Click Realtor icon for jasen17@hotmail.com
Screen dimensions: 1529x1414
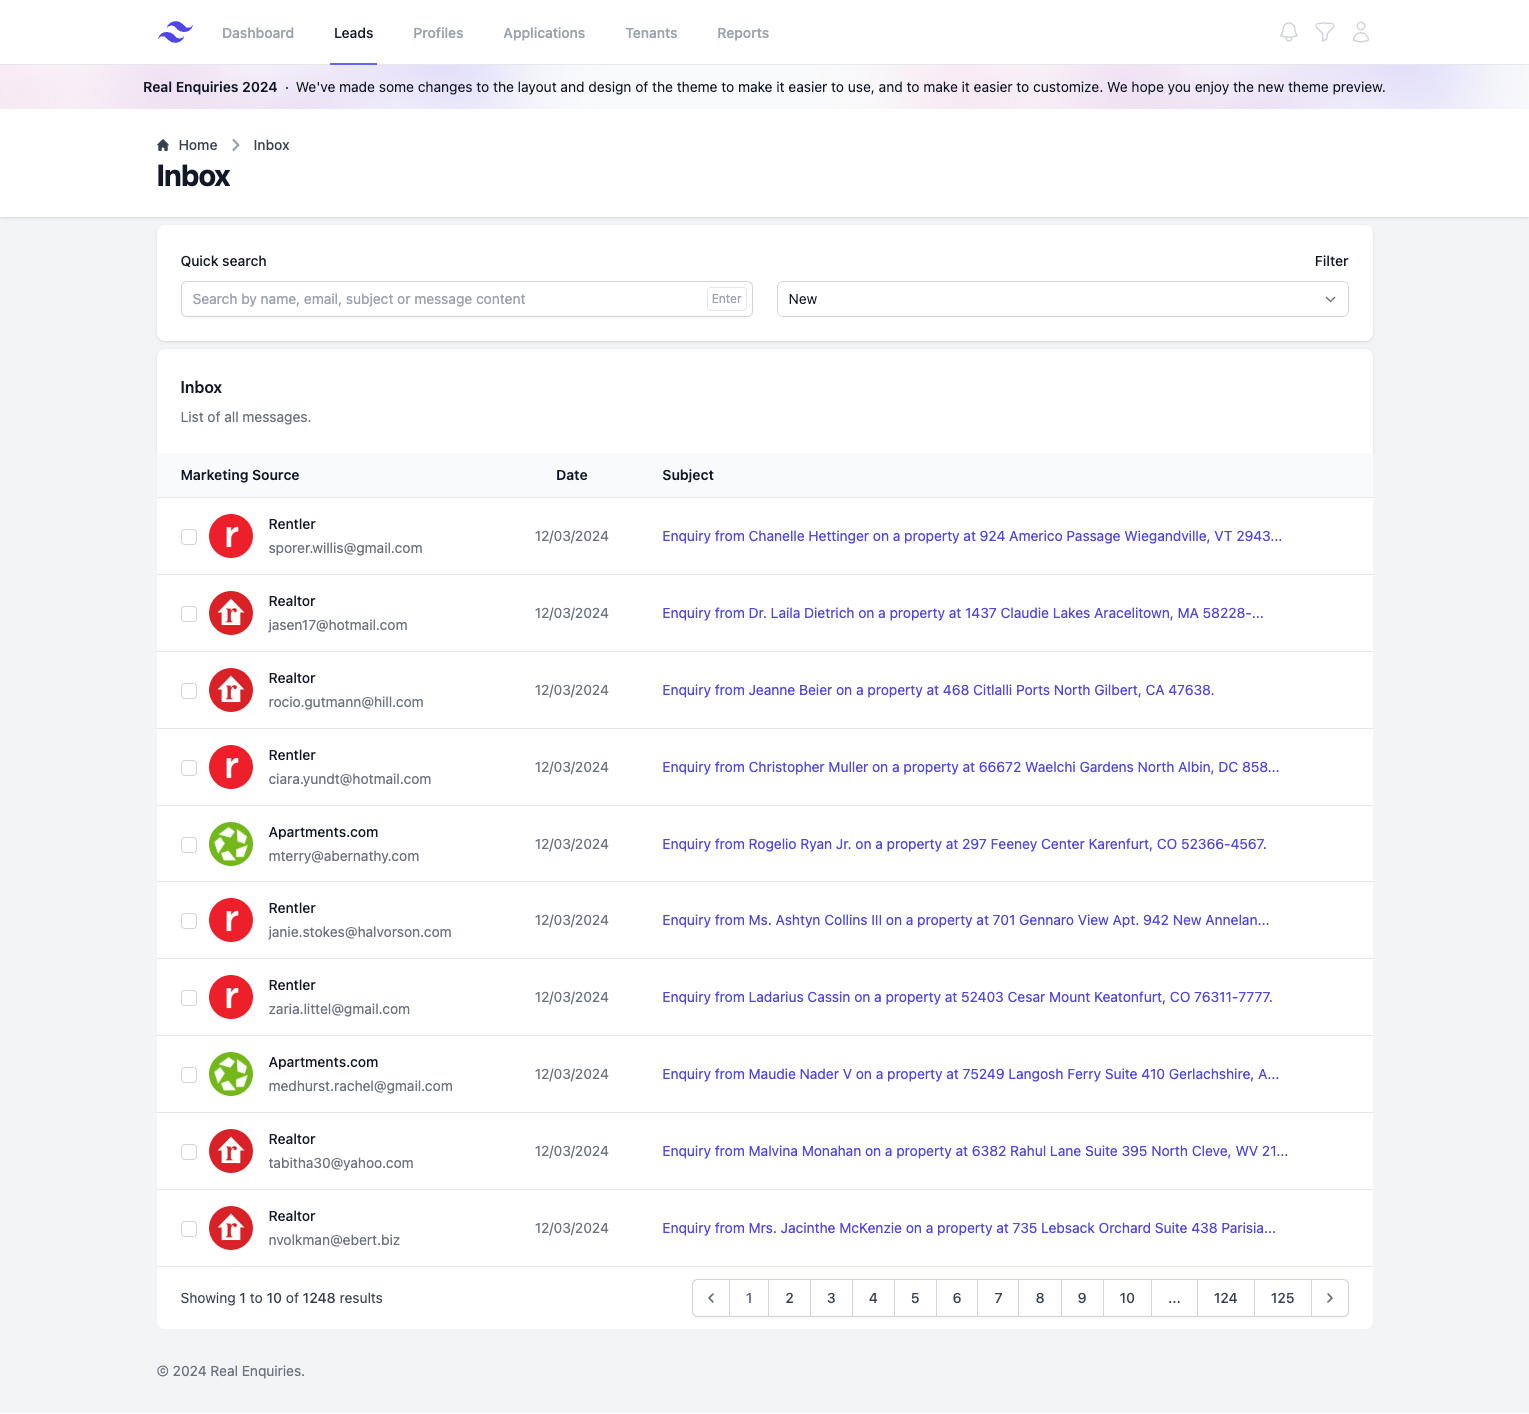pos(230,613)
